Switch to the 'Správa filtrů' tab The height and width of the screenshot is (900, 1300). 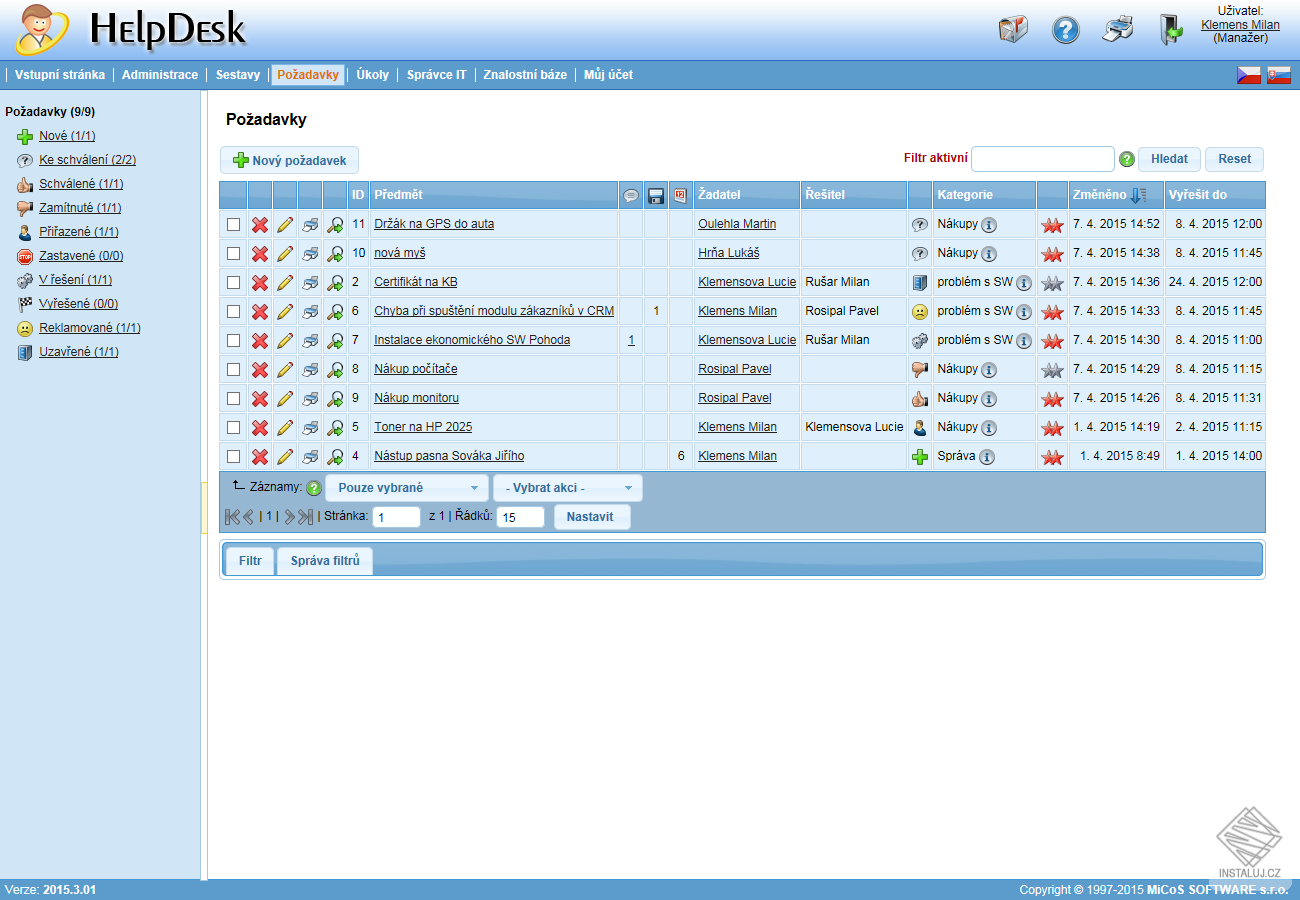325,561
